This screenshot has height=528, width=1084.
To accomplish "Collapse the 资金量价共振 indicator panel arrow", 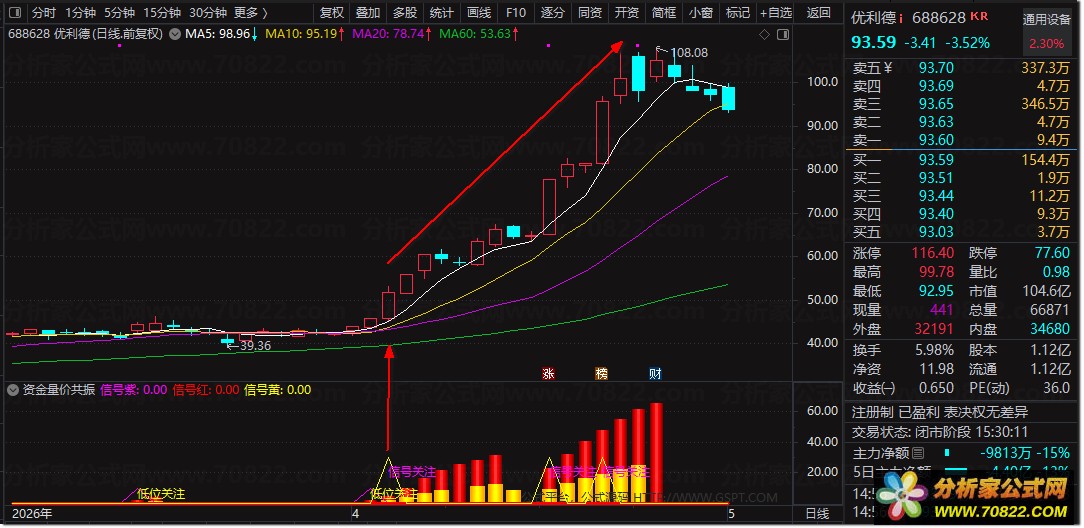I will 12,390.
